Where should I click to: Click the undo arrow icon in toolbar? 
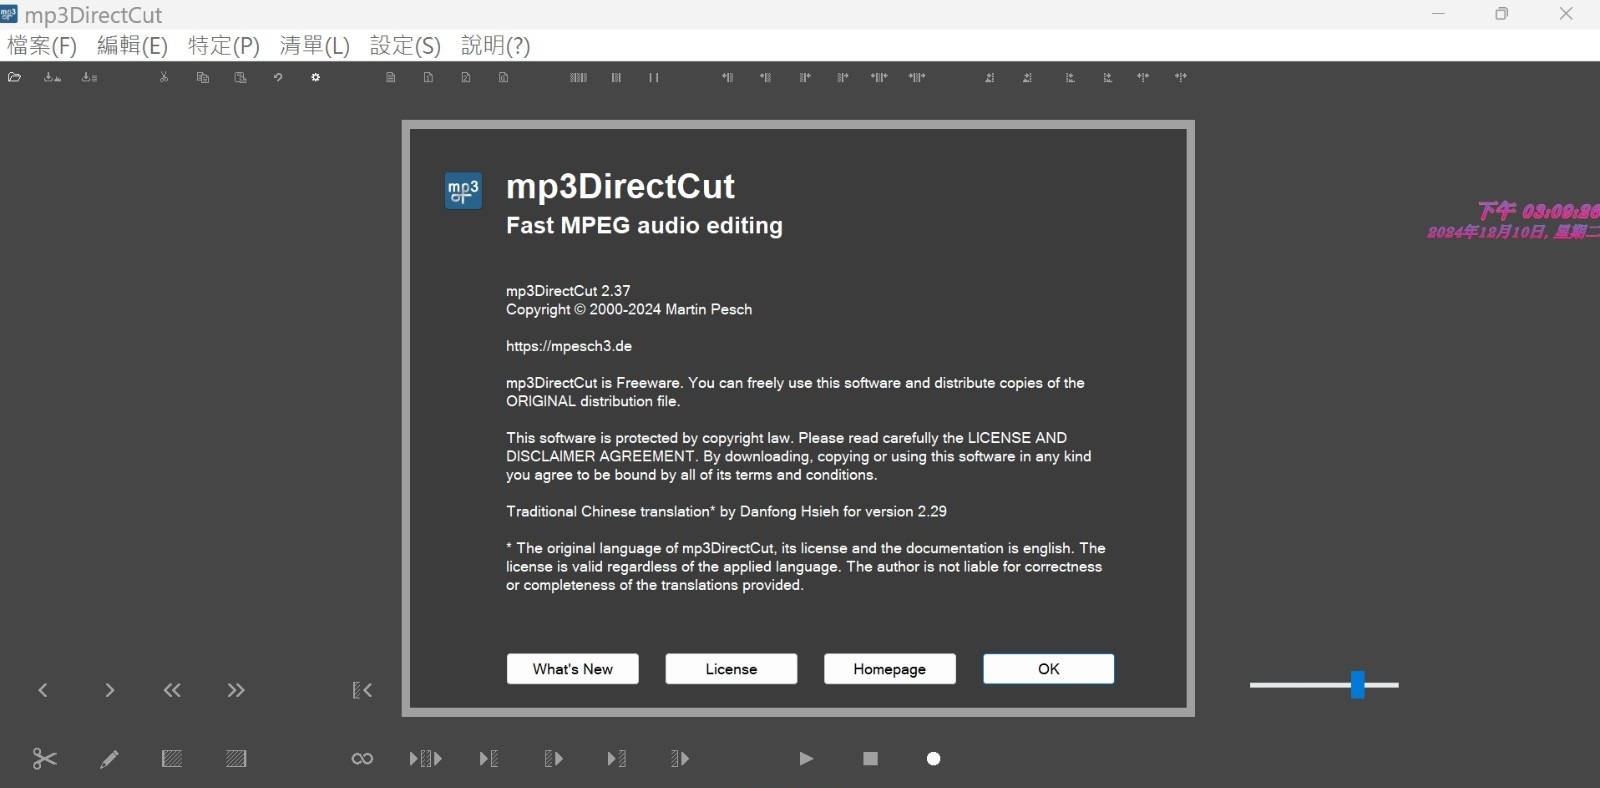coord(278,77)
